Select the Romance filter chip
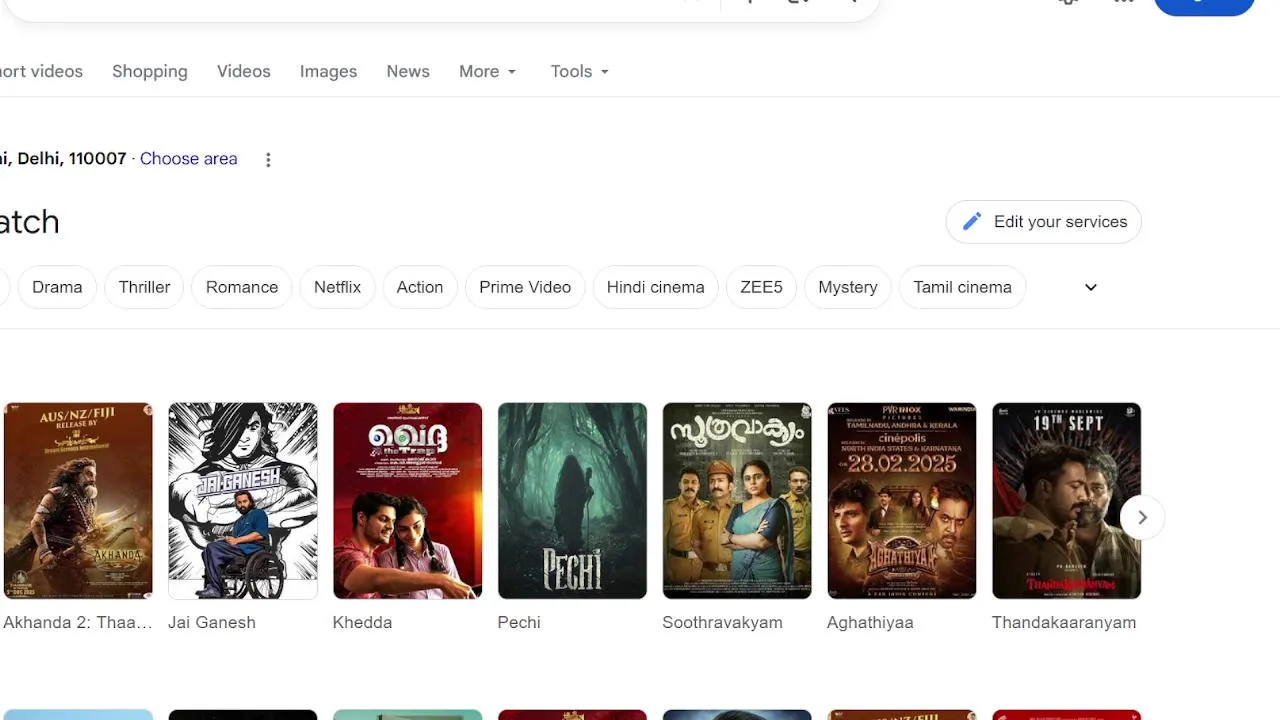The image size is (1280, 720). click(242, 287)
